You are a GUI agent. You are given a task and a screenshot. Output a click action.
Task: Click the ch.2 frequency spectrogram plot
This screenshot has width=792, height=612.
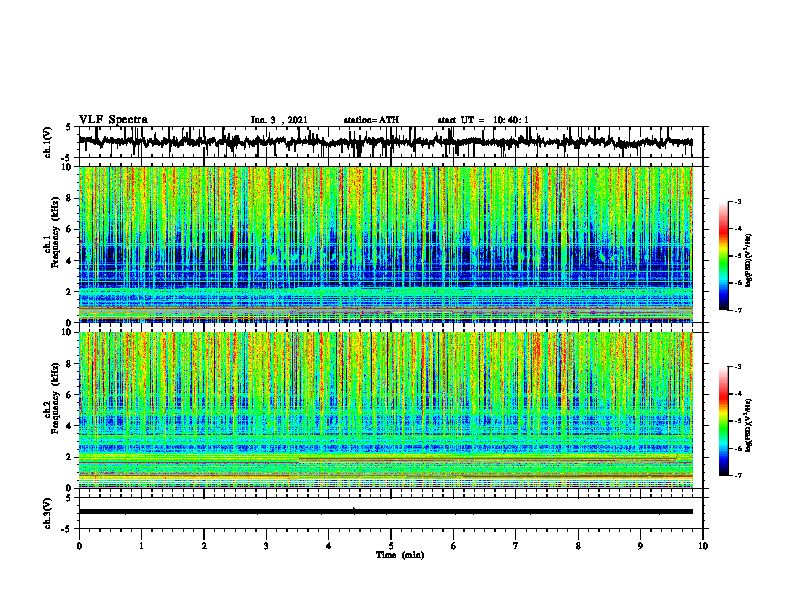click(x=385, y=410)
